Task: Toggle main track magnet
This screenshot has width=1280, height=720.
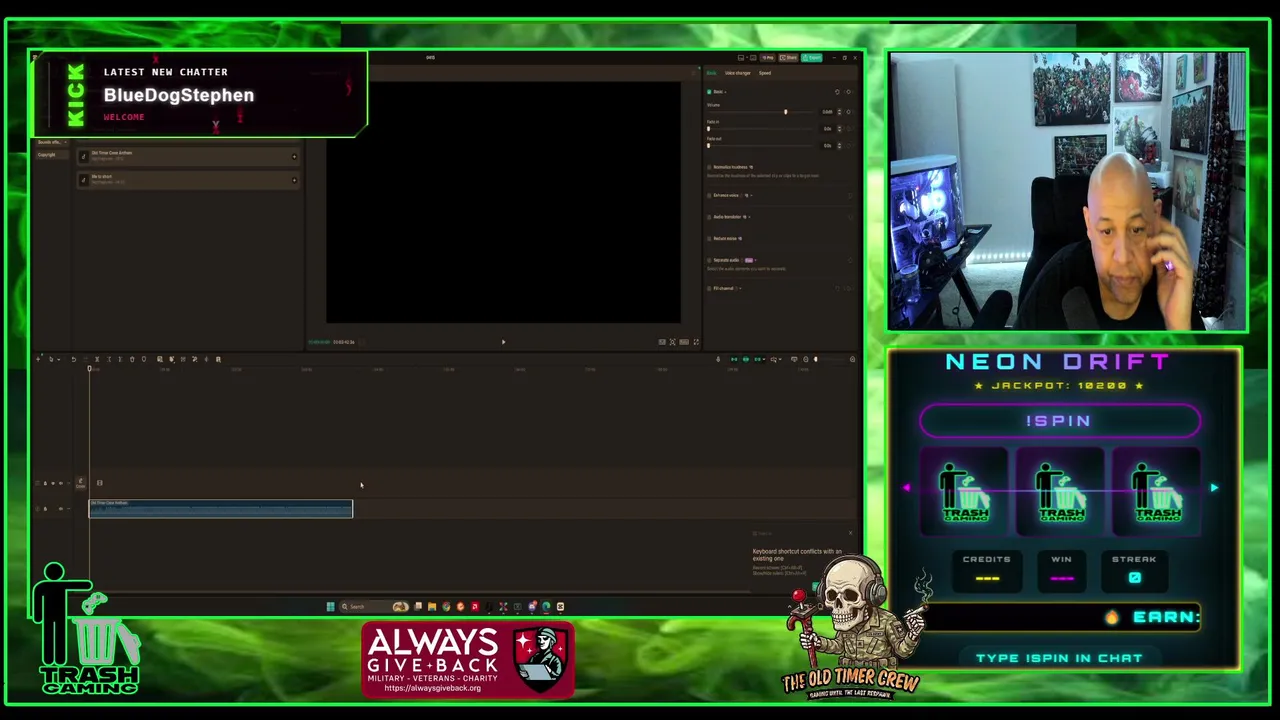Action: pyautogui.click(x=734, y=359)
